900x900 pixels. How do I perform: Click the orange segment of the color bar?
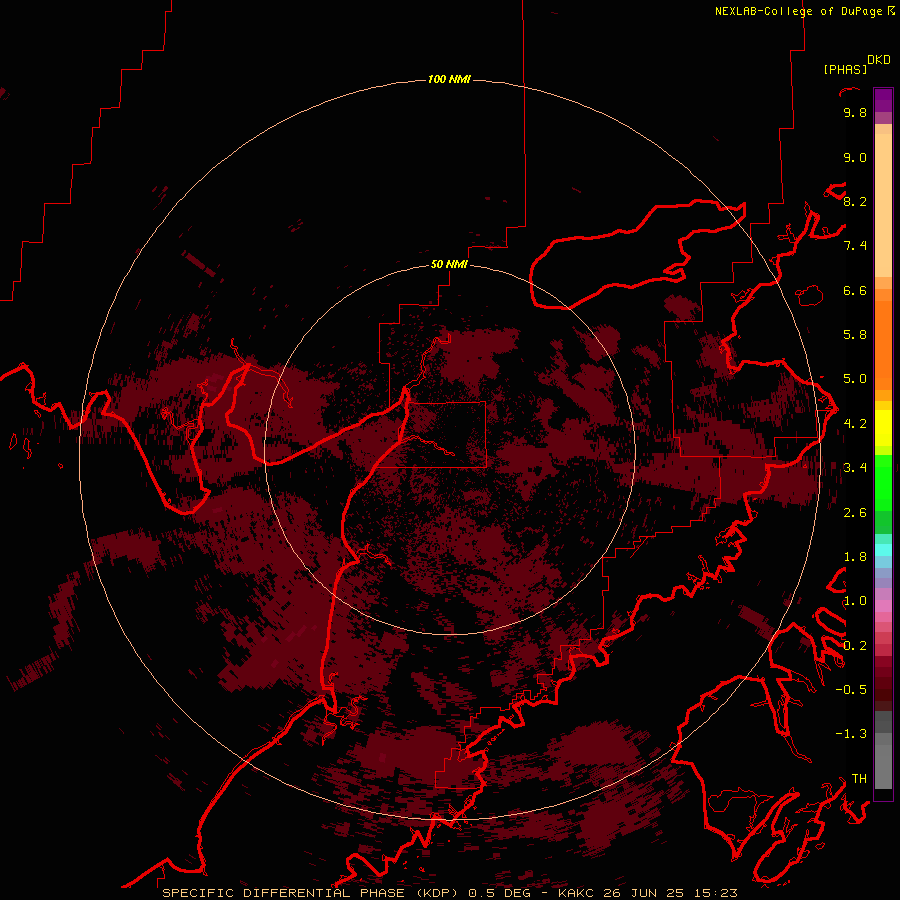click(x=883, y=344)
